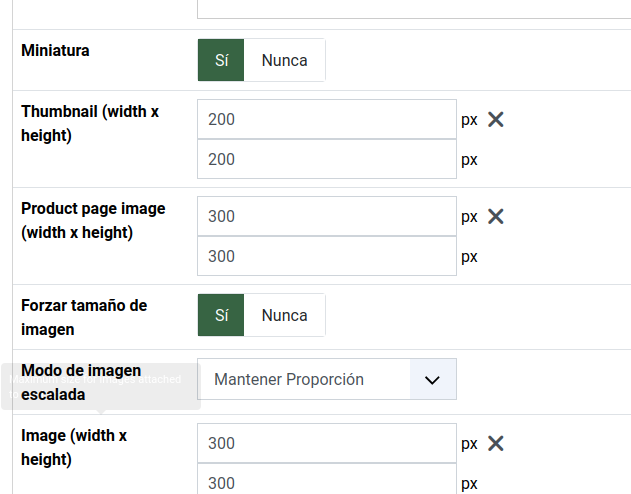Click the Miniatura label

[x=55, y=50]
